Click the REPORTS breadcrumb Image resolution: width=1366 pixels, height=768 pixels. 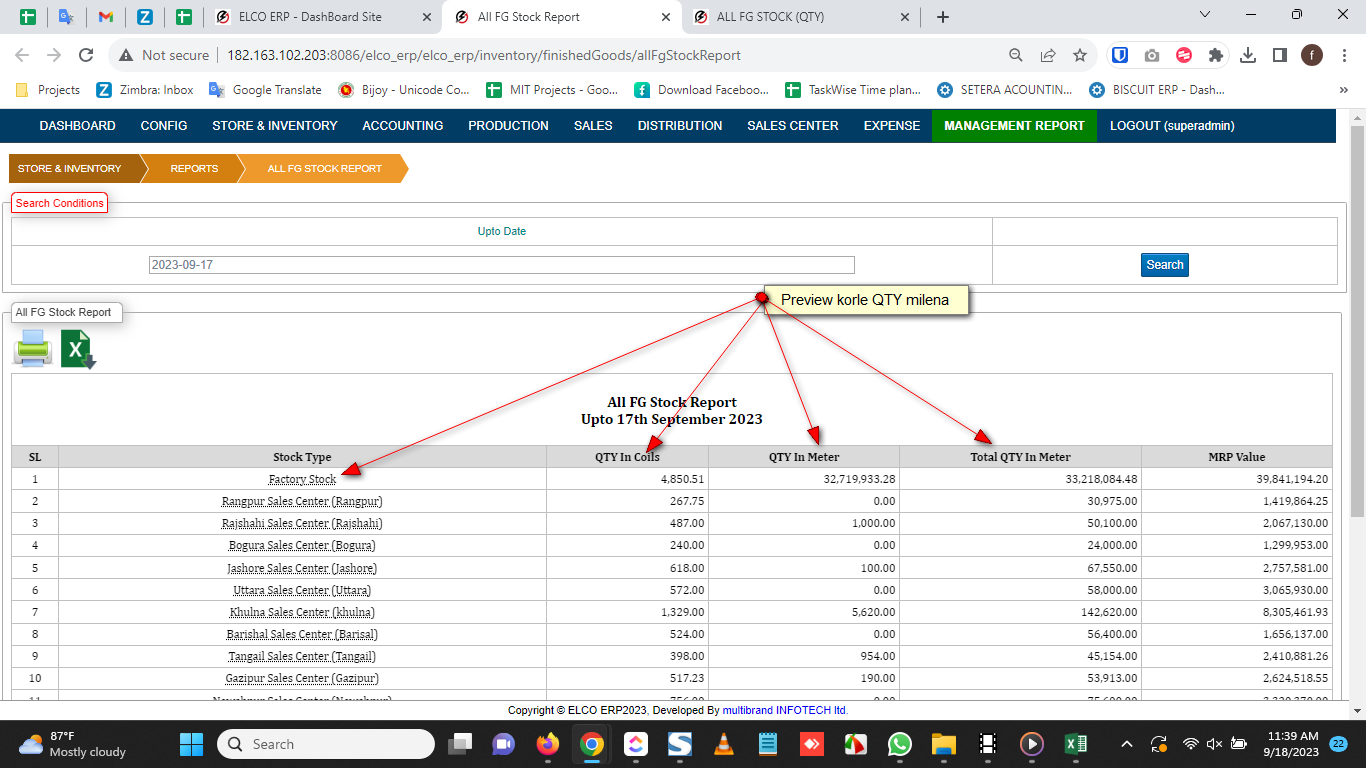194,169
